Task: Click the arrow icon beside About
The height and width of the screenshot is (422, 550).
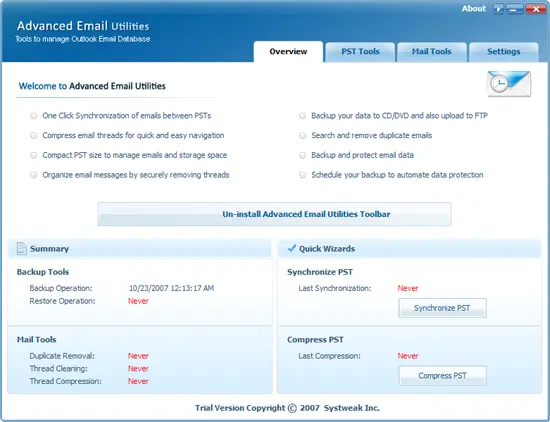Action: click(498, 9)
